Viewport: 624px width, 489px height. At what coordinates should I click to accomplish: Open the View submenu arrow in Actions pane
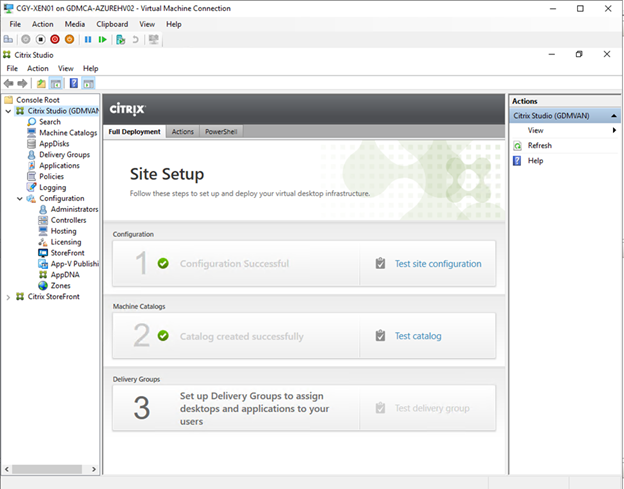tap(614, 130)
